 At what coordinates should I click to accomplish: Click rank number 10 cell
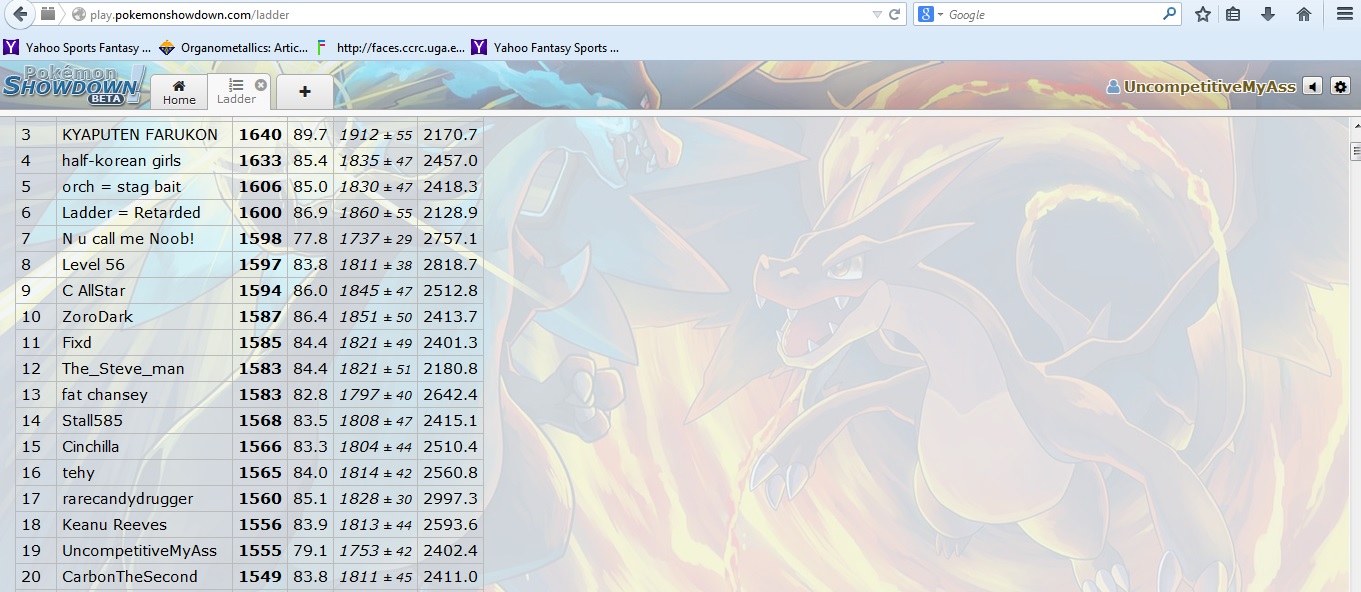coord(35,316)
